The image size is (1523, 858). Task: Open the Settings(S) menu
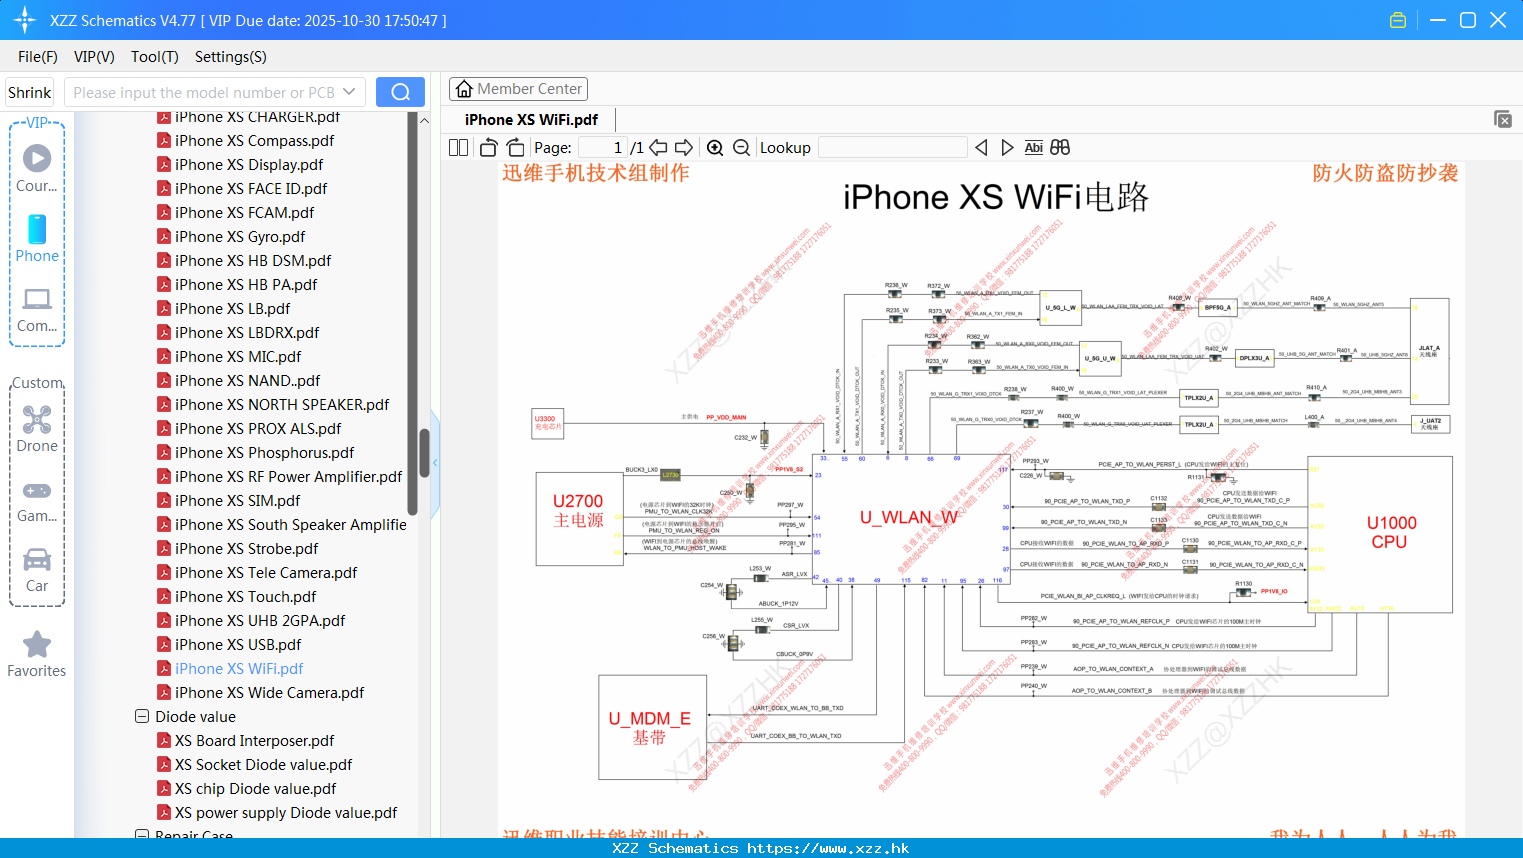(x=231, y=57)
